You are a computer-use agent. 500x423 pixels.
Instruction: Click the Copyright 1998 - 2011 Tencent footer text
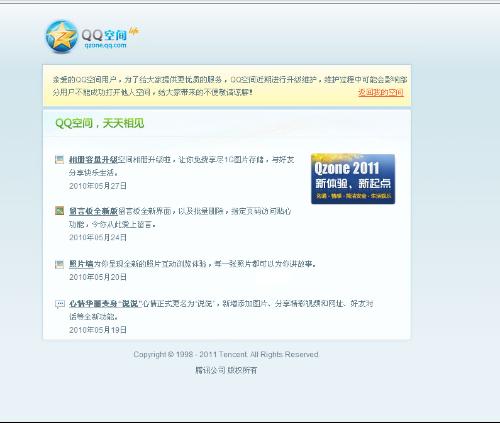tap(226, 354)
